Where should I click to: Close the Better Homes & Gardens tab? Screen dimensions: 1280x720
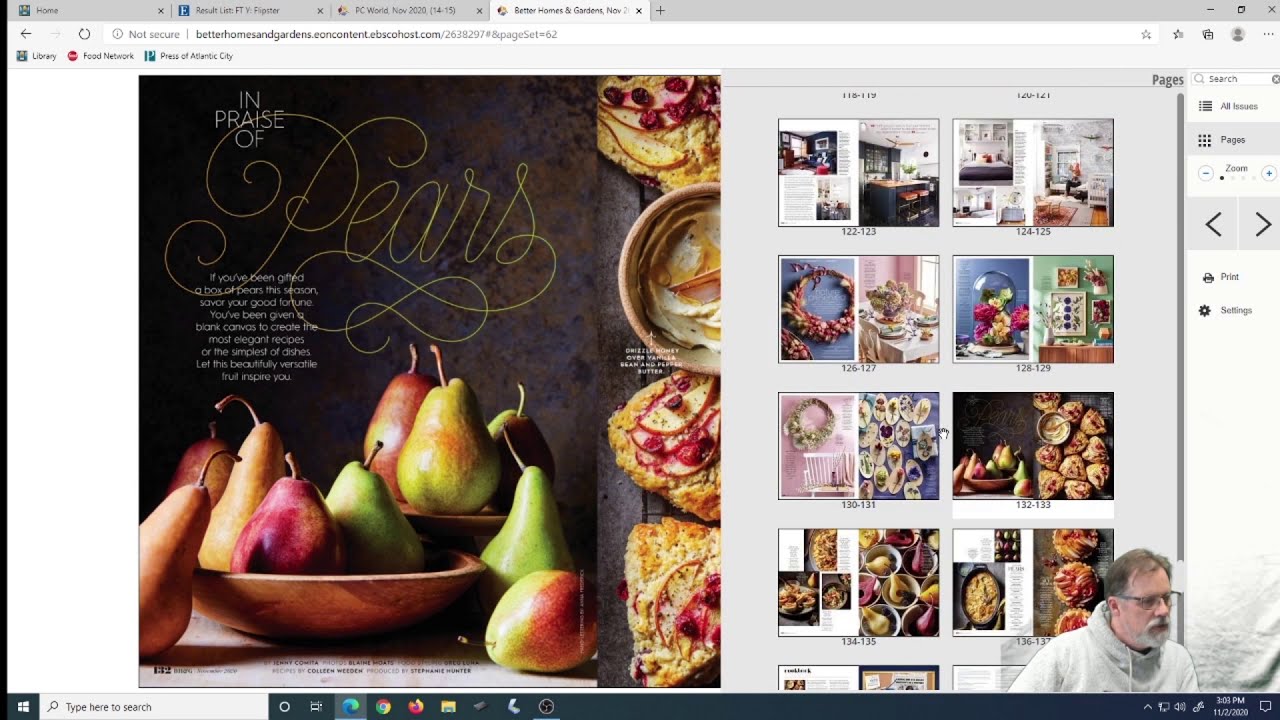(x=638, y=11)
